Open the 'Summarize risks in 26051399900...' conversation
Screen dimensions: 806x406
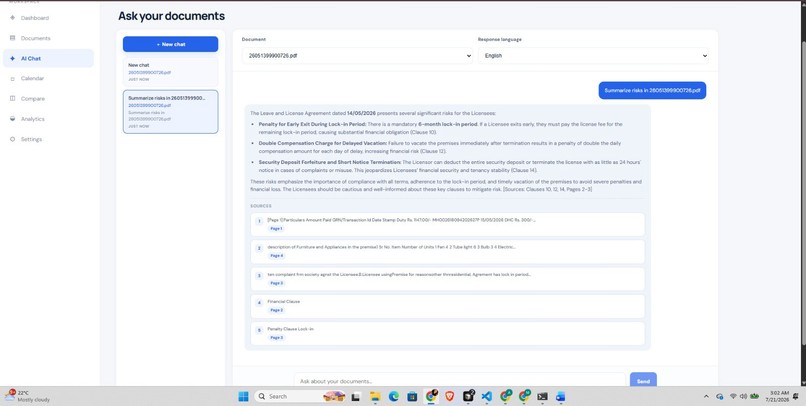click(170, 112)
